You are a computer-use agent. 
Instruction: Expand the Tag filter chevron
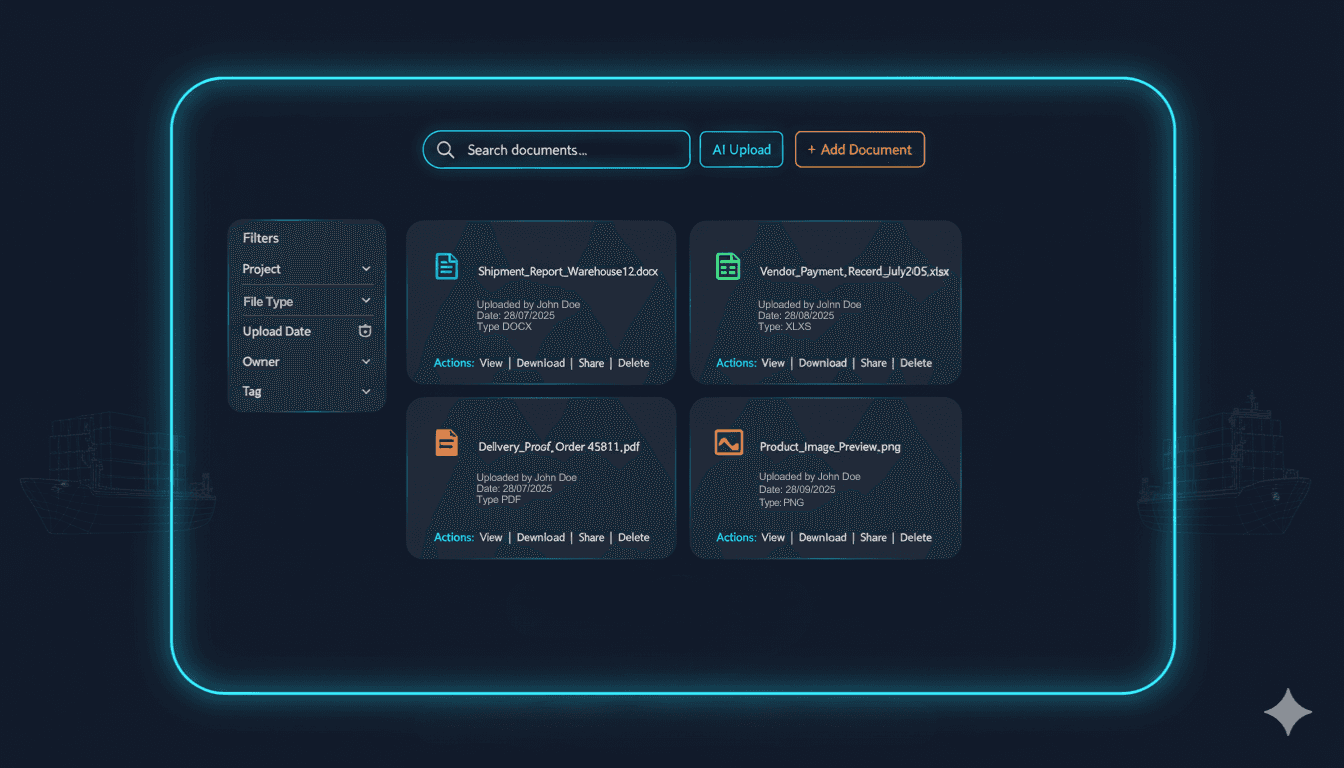366,392
